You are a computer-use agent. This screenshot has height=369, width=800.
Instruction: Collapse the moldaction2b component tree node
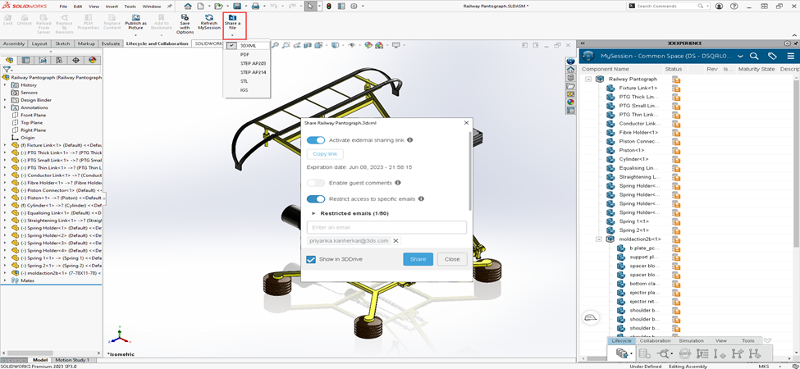click(x=598, y=239)
